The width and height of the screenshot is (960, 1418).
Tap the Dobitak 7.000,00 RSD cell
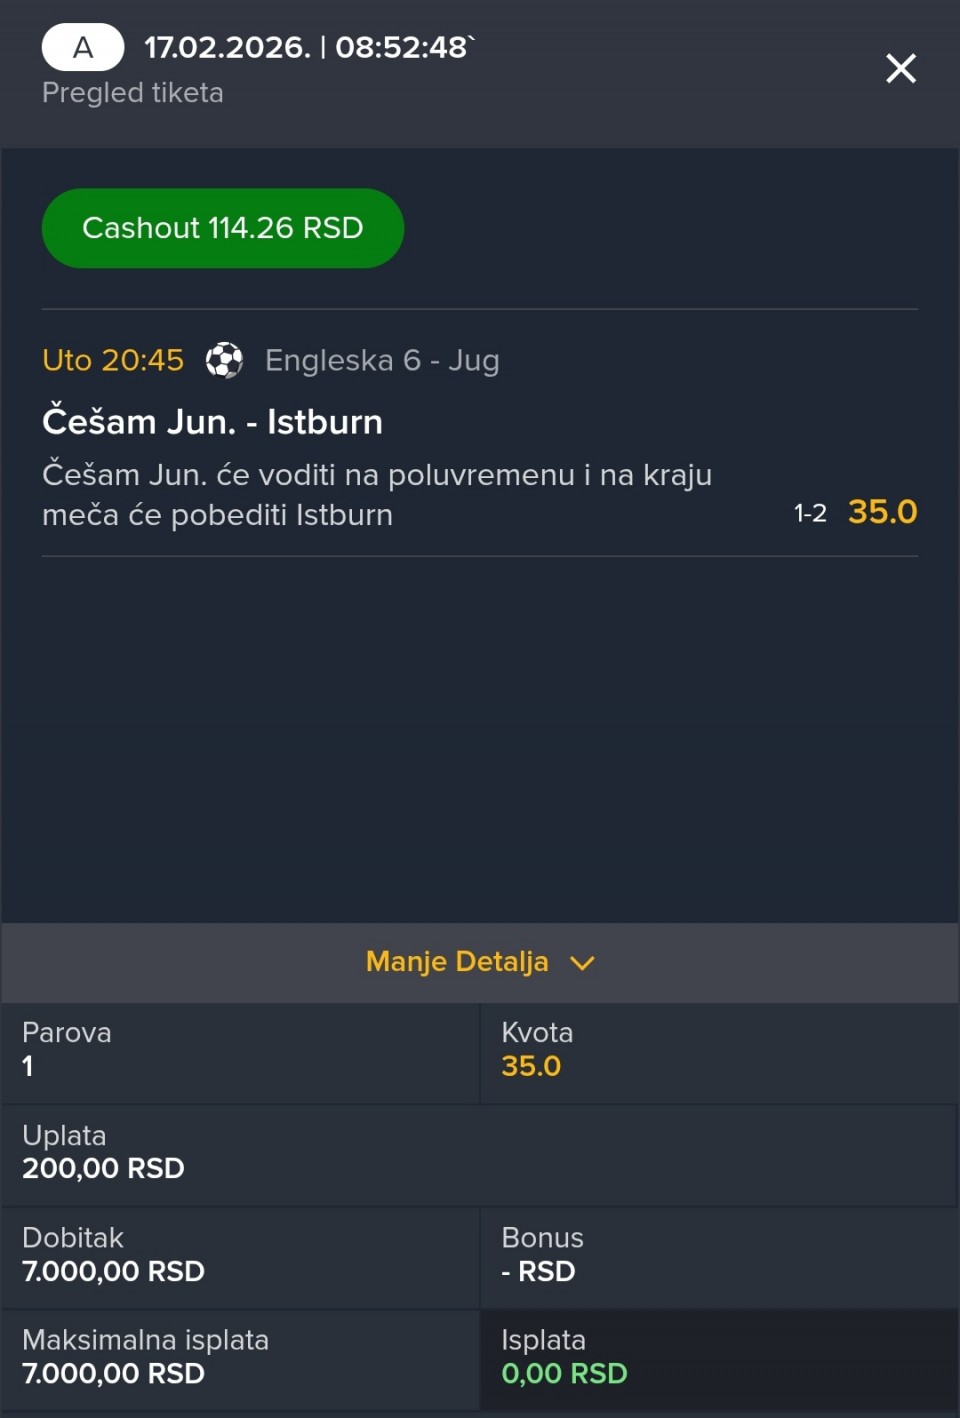click(x=240, y=1256)
